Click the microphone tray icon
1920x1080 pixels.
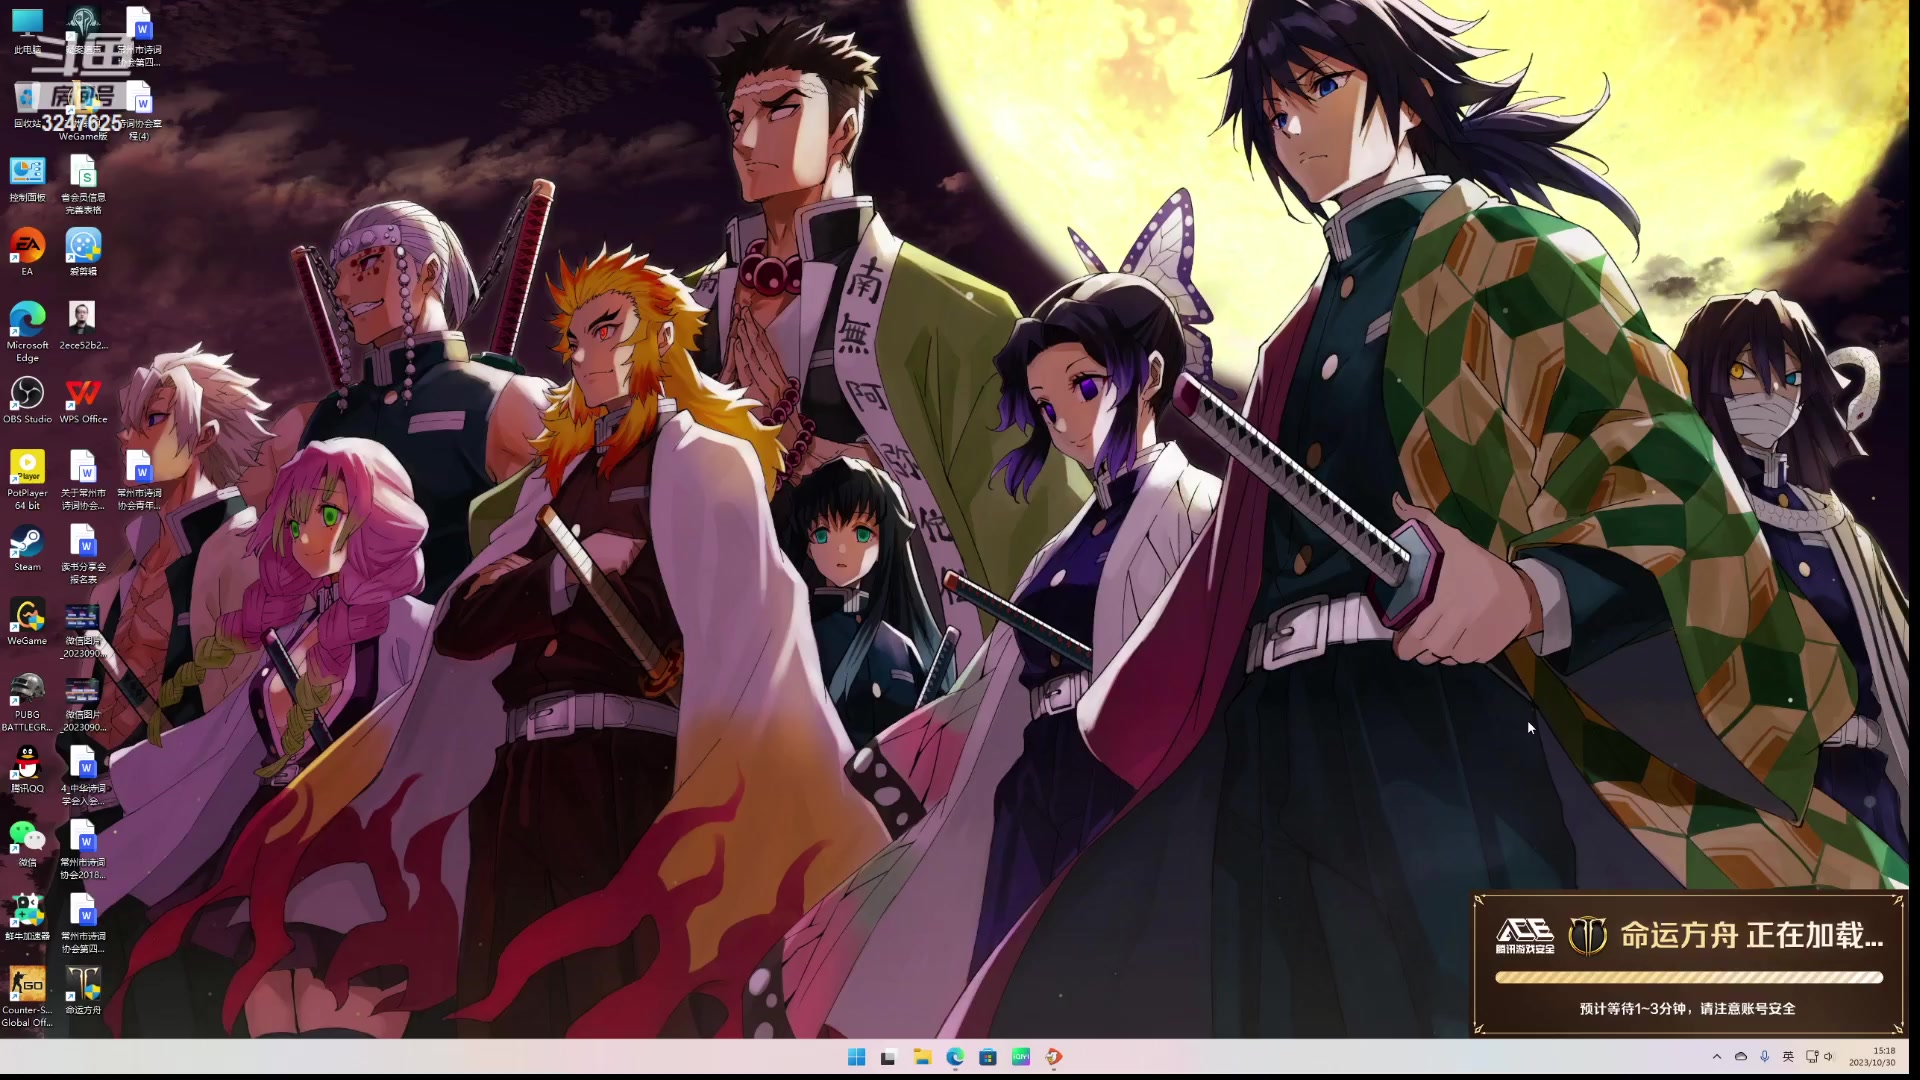[1765, 1057]
